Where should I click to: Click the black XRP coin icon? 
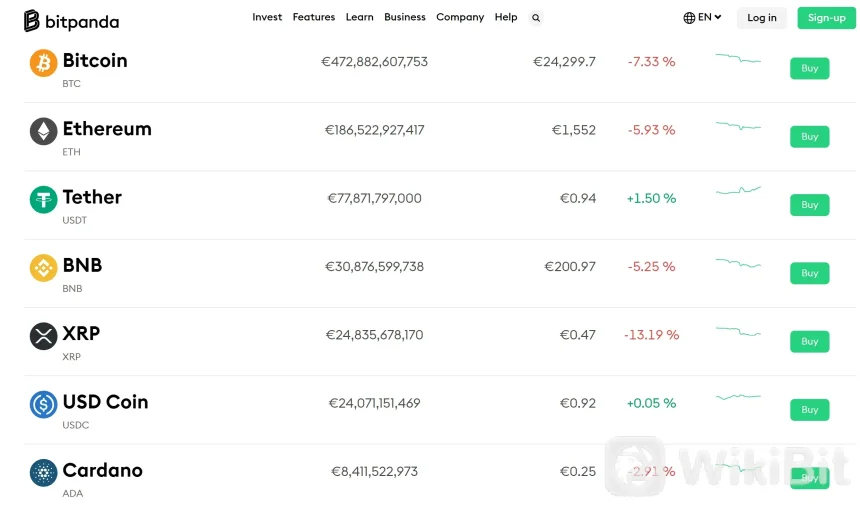click(43, 336)
